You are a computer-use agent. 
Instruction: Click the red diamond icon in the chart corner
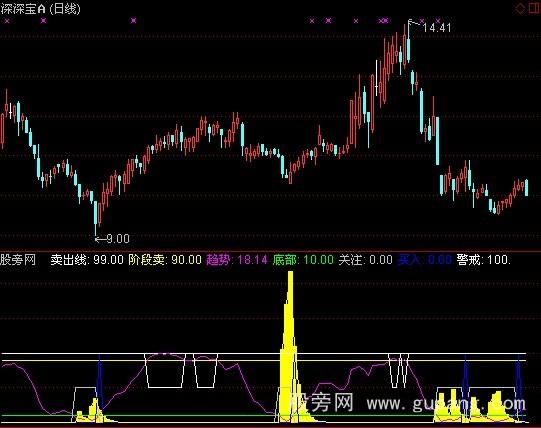click(520, 8)
